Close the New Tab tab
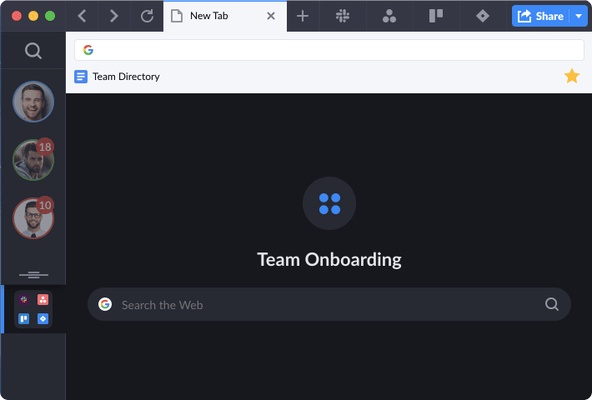592x400 pixels. coord(271,16)
